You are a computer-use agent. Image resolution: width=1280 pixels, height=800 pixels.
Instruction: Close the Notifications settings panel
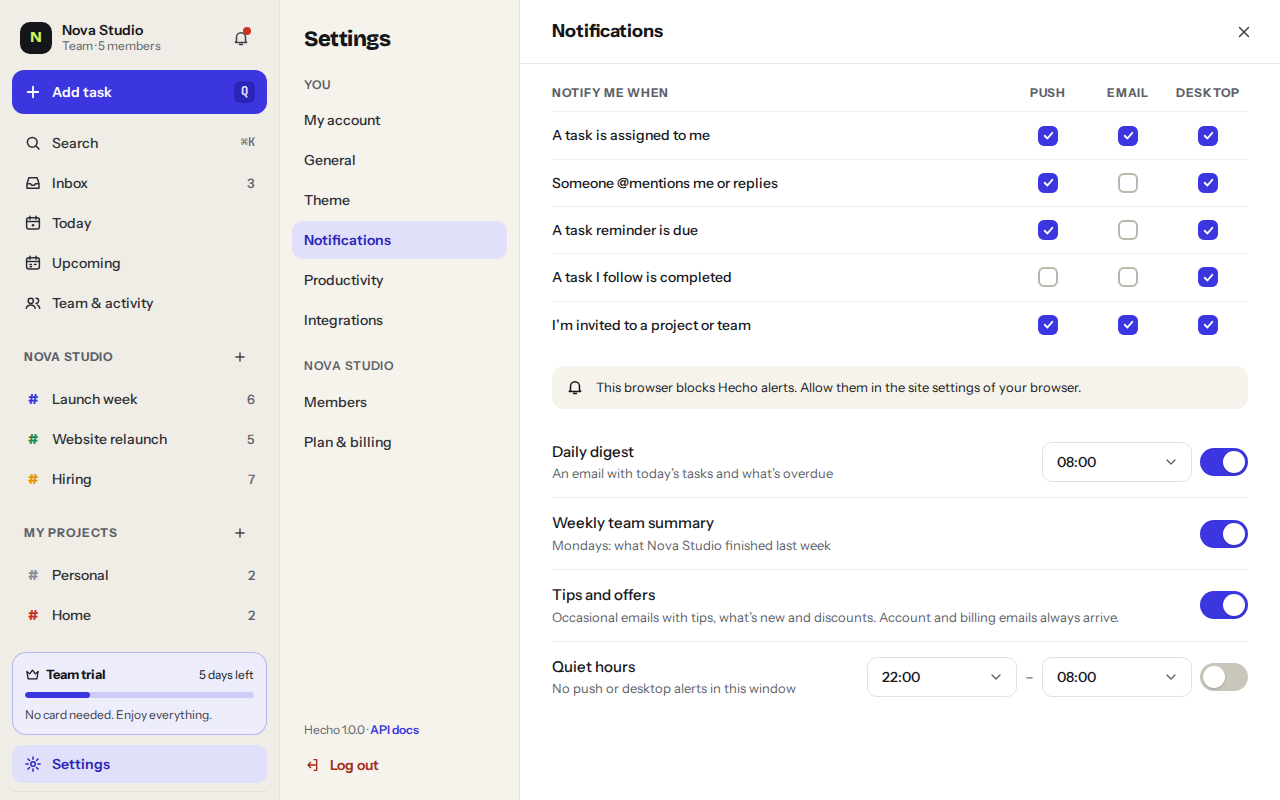click(1244, 32)
